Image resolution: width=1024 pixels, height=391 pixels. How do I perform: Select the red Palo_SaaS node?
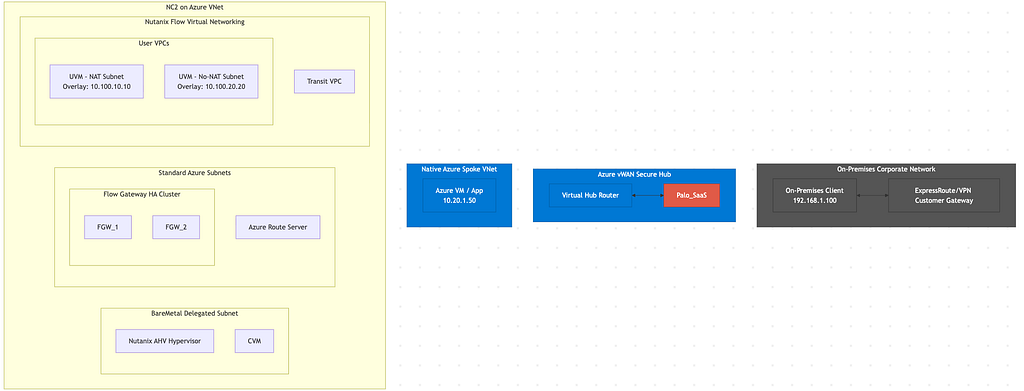tap(692, 195)
